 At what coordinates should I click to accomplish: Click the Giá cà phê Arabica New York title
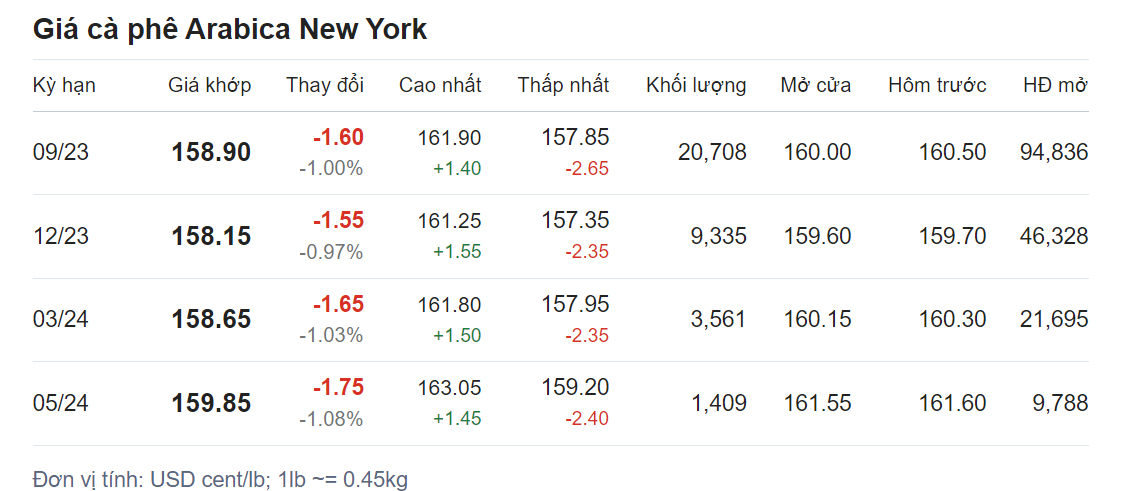tap(230, 30)
